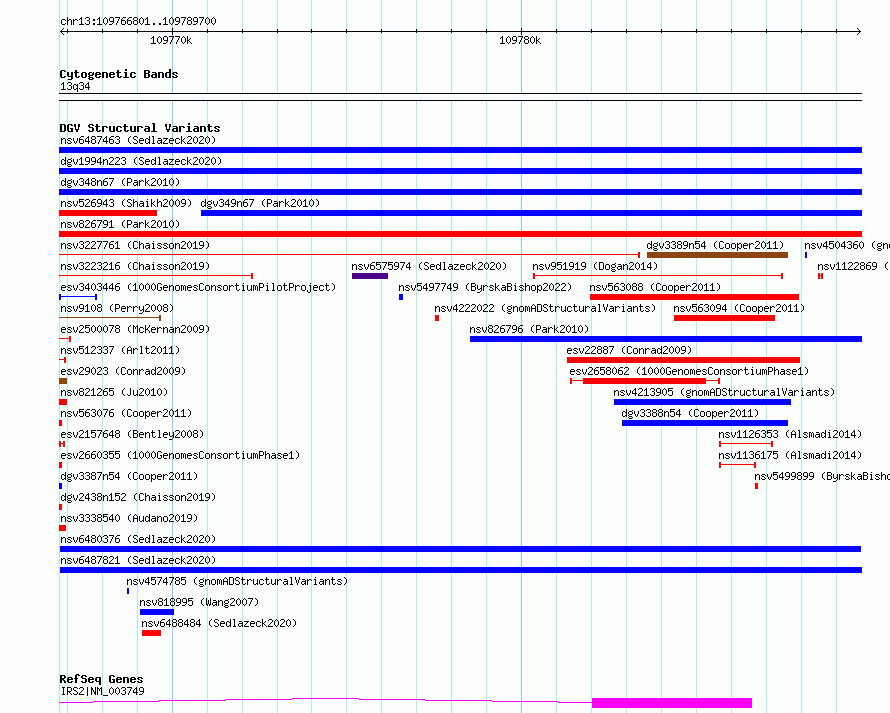Select the nsv4504360 variant label
This screenshot has height=713, width=890.
pos(846,245)
